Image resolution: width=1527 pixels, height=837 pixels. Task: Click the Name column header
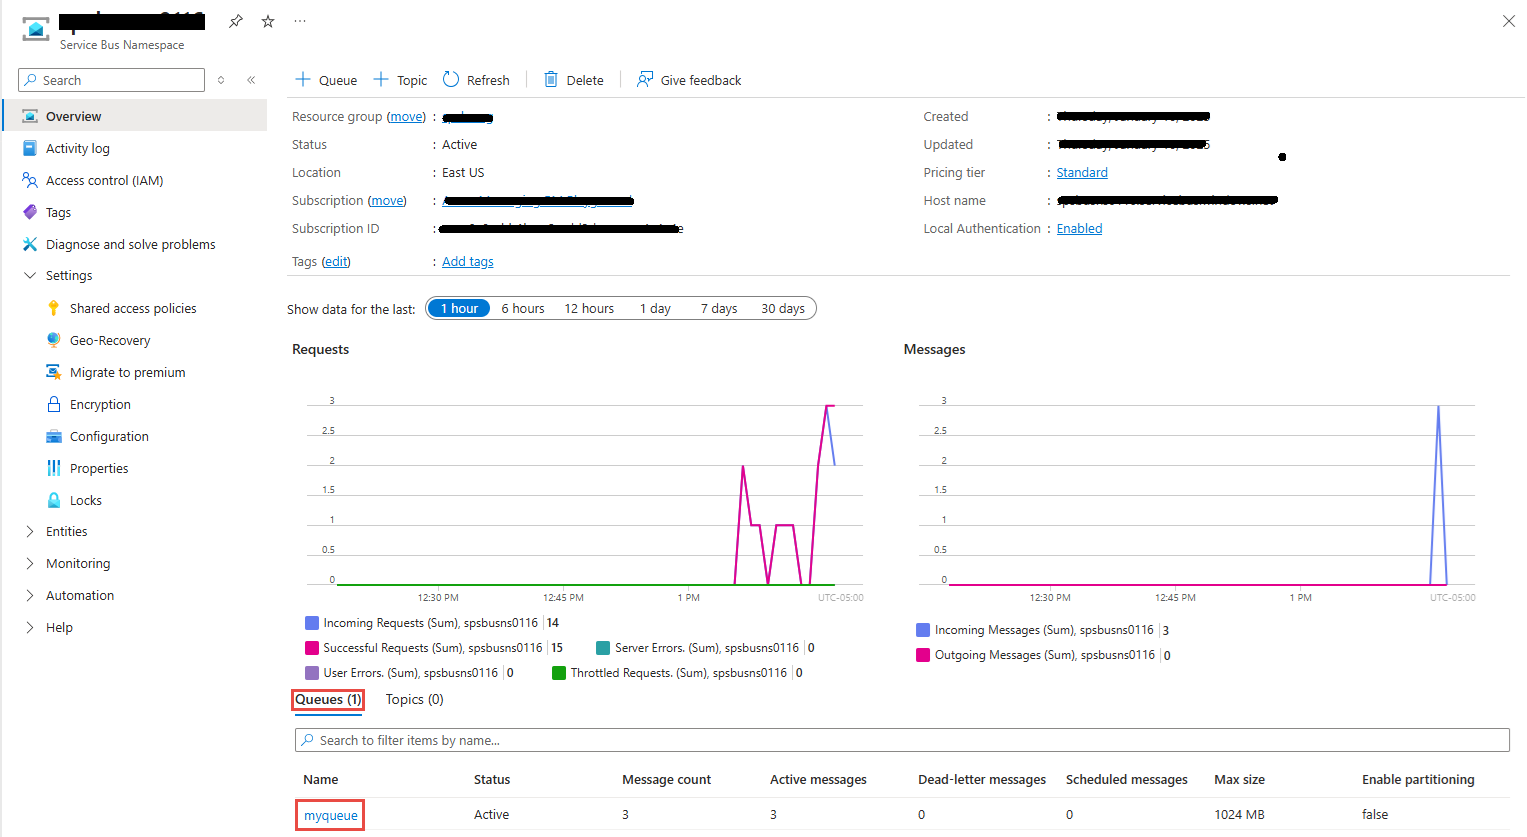click(321, 779)
